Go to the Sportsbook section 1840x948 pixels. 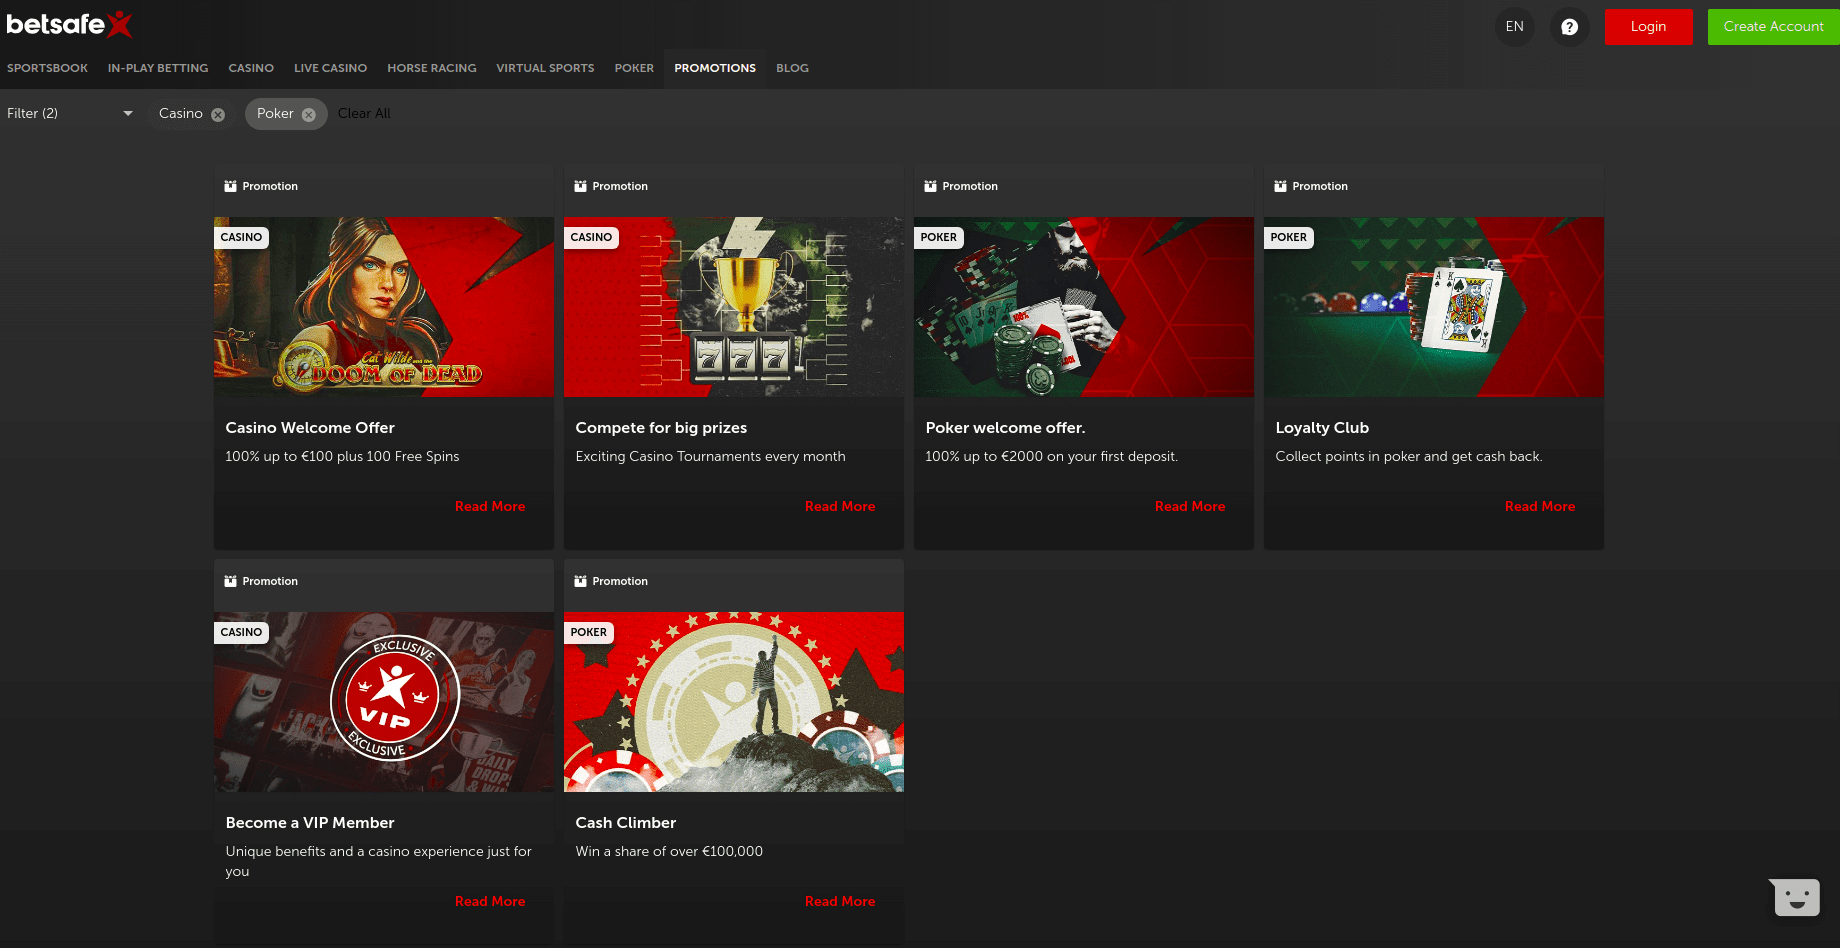47,68
